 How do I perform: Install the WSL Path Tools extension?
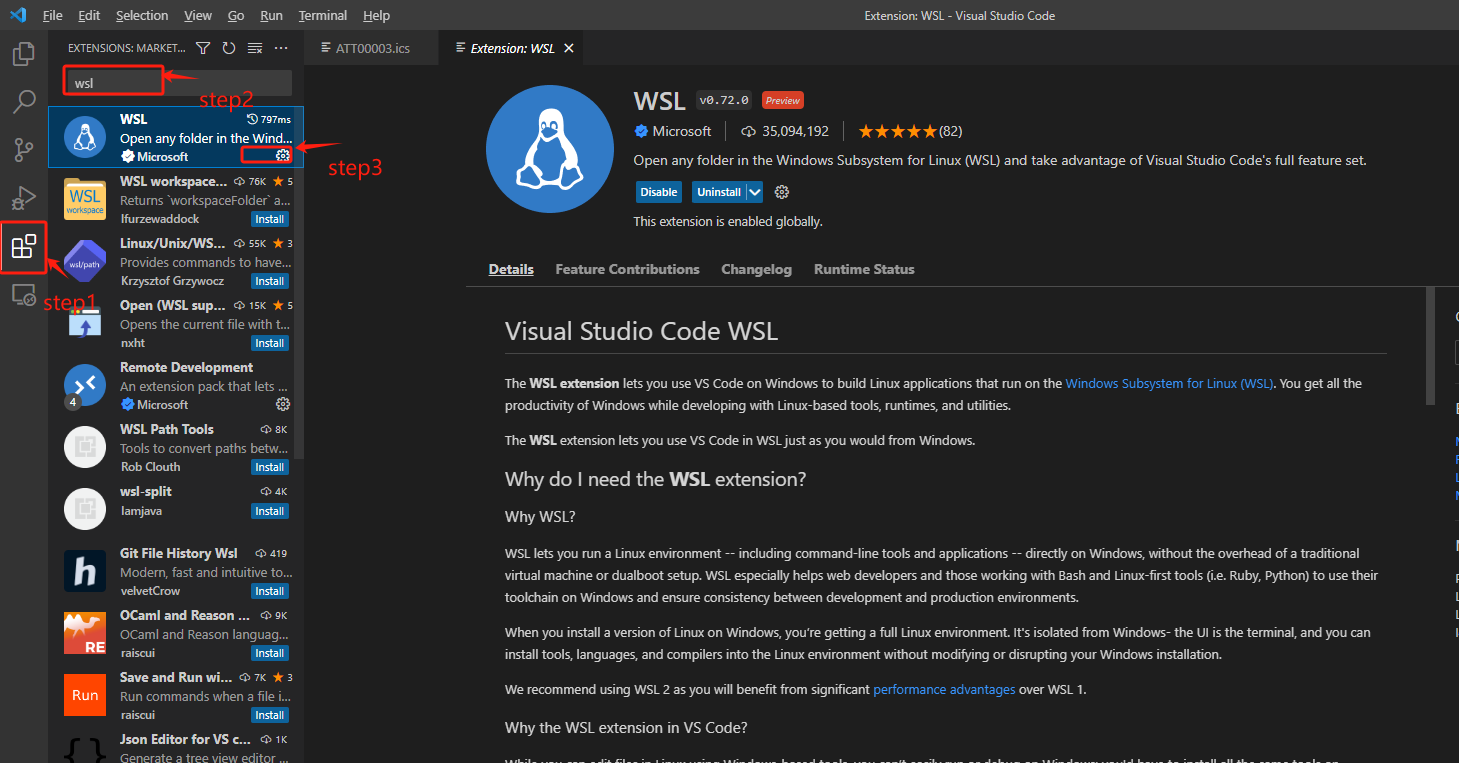269,466
